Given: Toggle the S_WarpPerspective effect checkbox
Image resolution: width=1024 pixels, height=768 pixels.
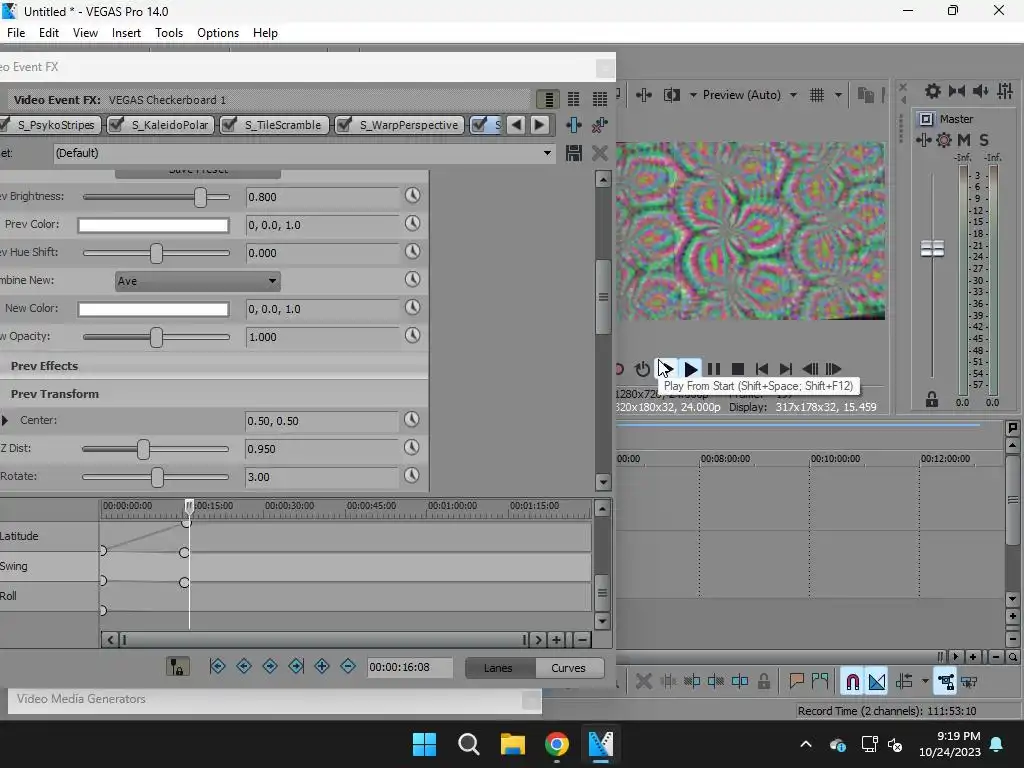Looking at the screenshot, I should click(344, 125).
